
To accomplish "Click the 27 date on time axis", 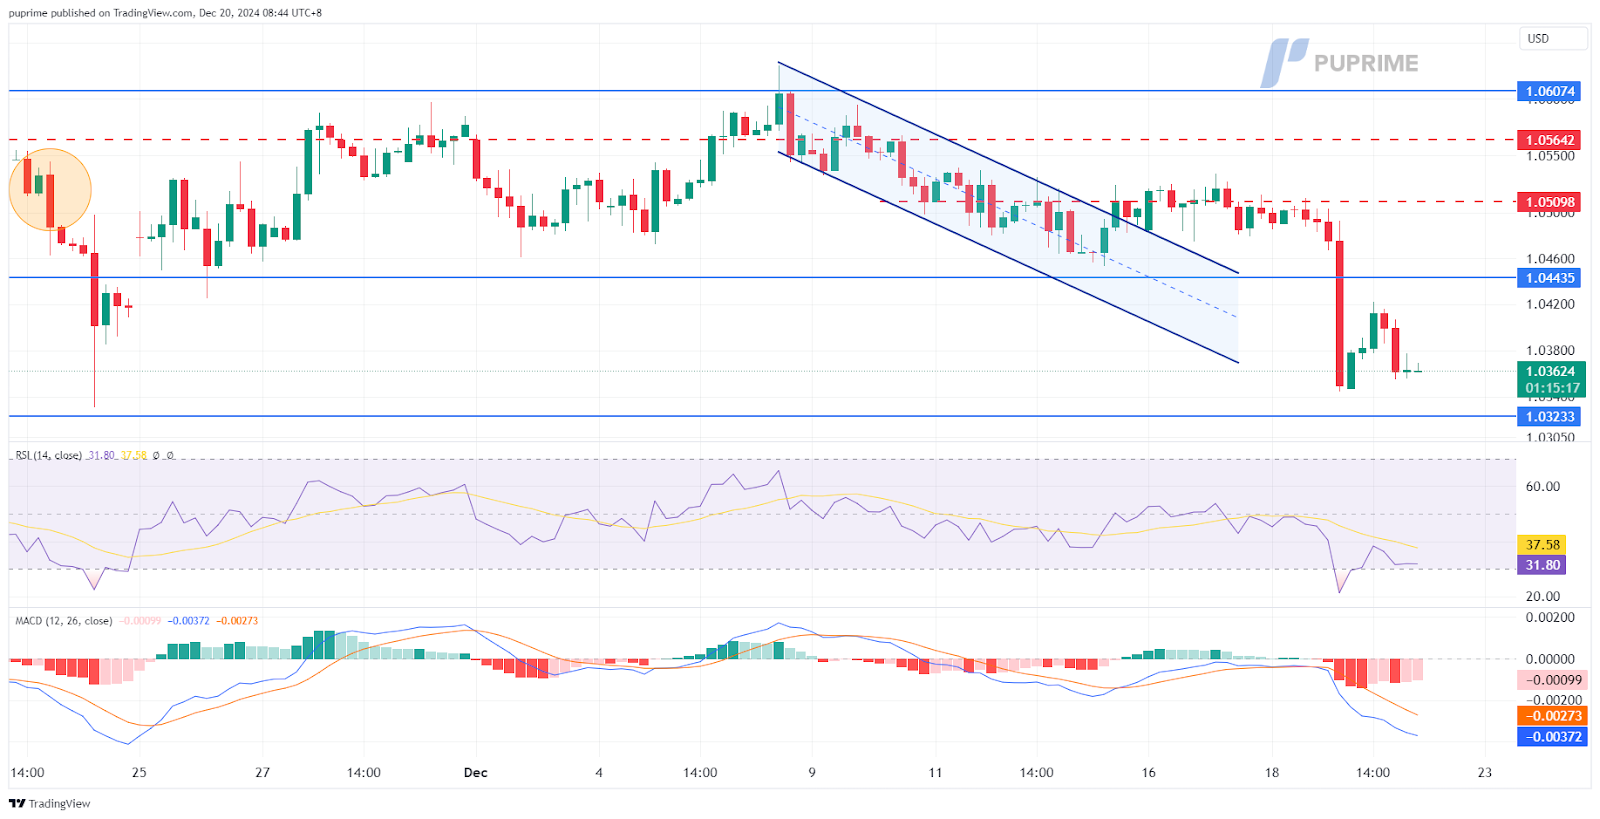I will click(262, 773).
